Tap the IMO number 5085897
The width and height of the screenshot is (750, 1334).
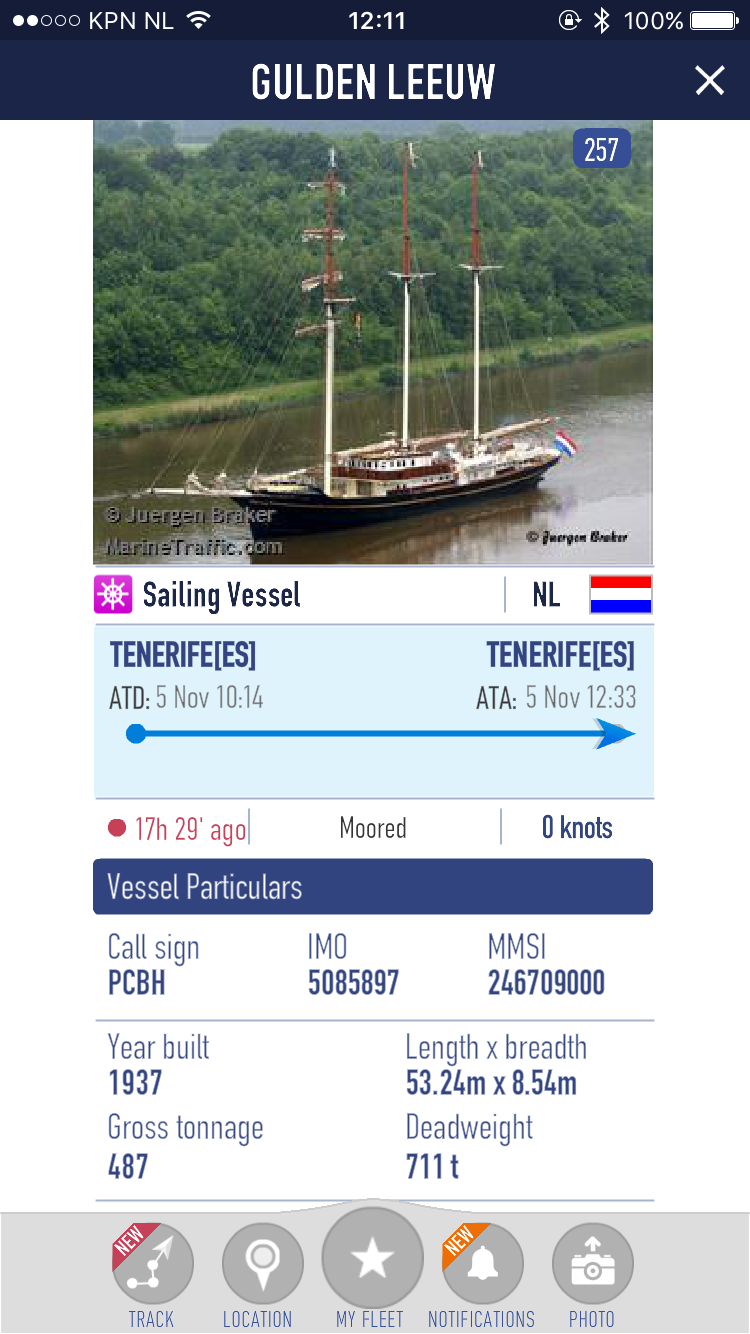point(353,983)
